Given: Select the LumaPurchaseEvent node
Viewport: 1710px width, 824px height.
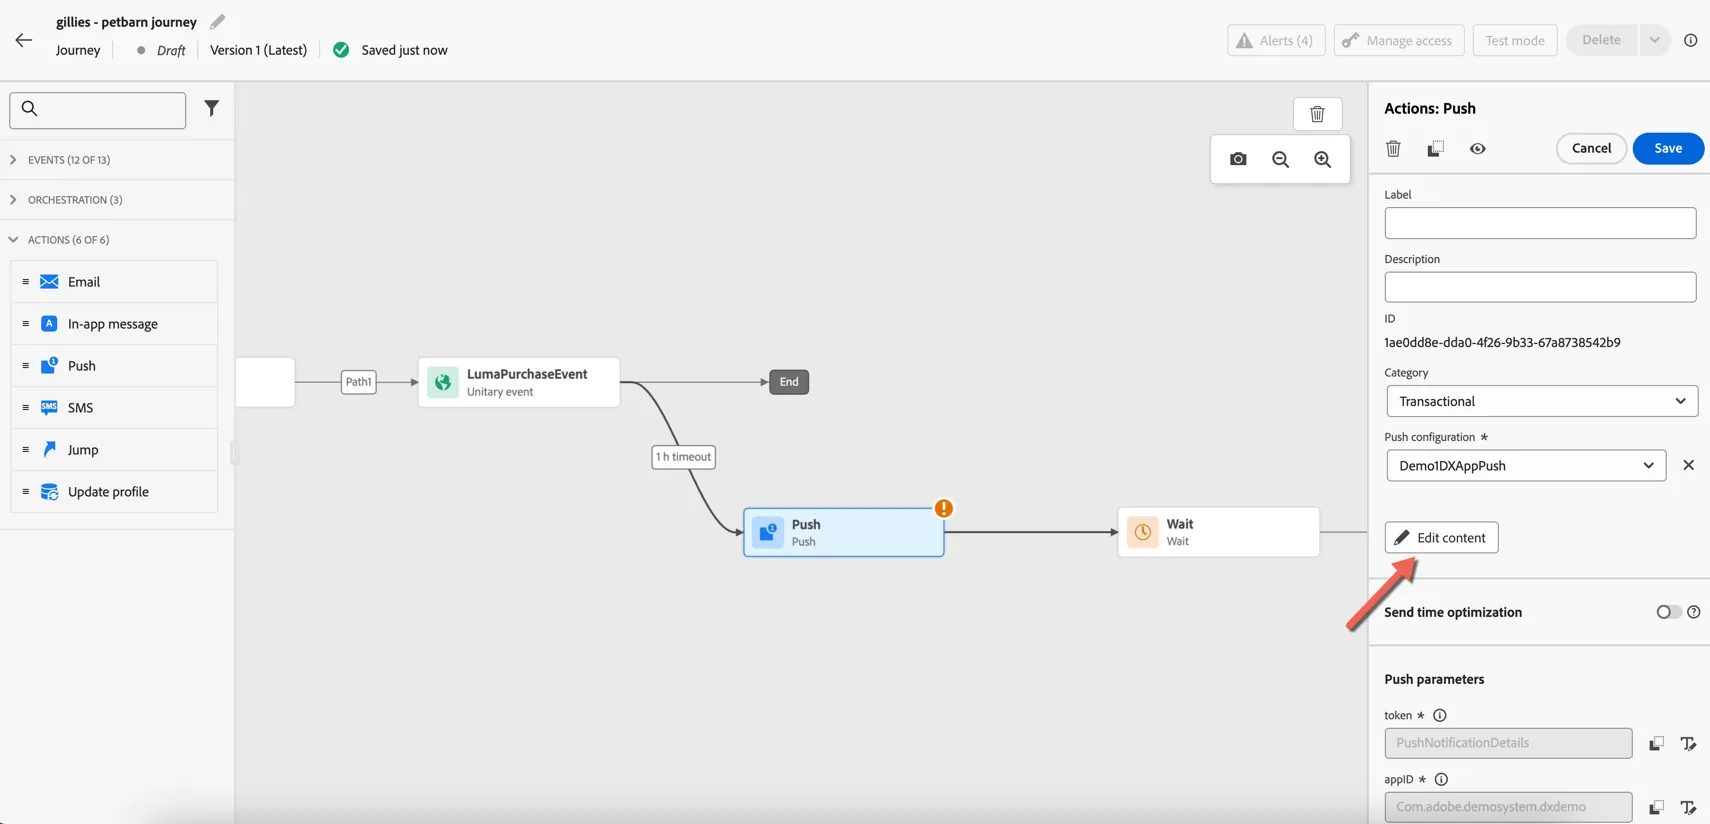Looking at the screenshot, I should (x=519, y=382).
